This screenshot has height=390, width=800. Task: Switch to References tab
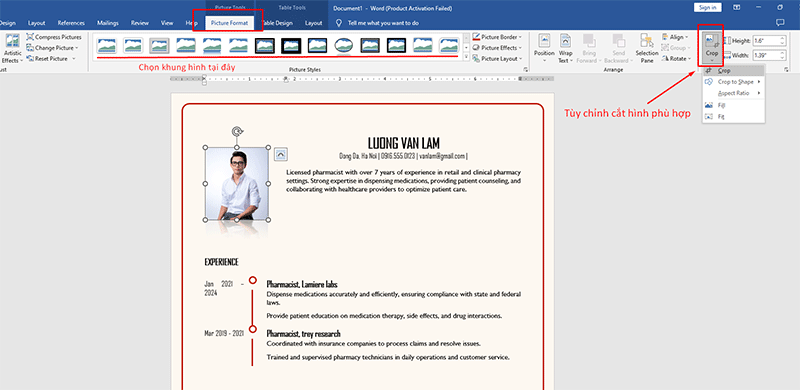71,23
